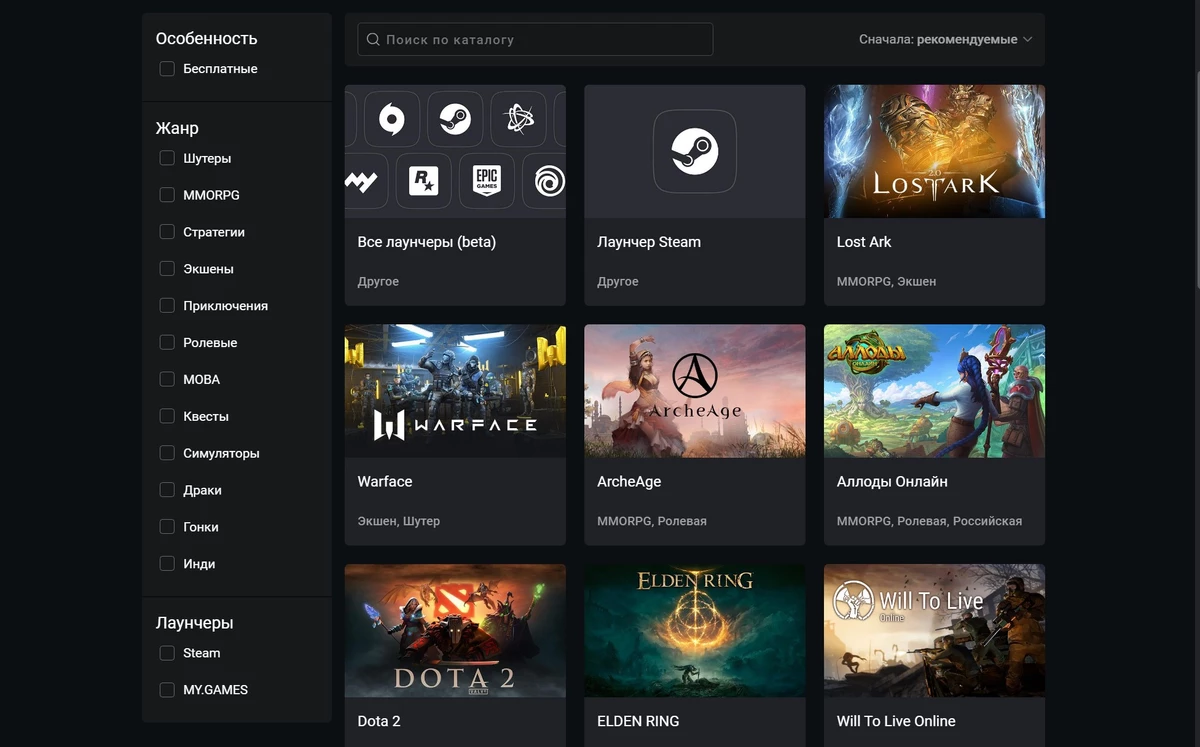Toggle the Гонки genre checkbox
This screenshot has width=1200, height=747.
167,527
